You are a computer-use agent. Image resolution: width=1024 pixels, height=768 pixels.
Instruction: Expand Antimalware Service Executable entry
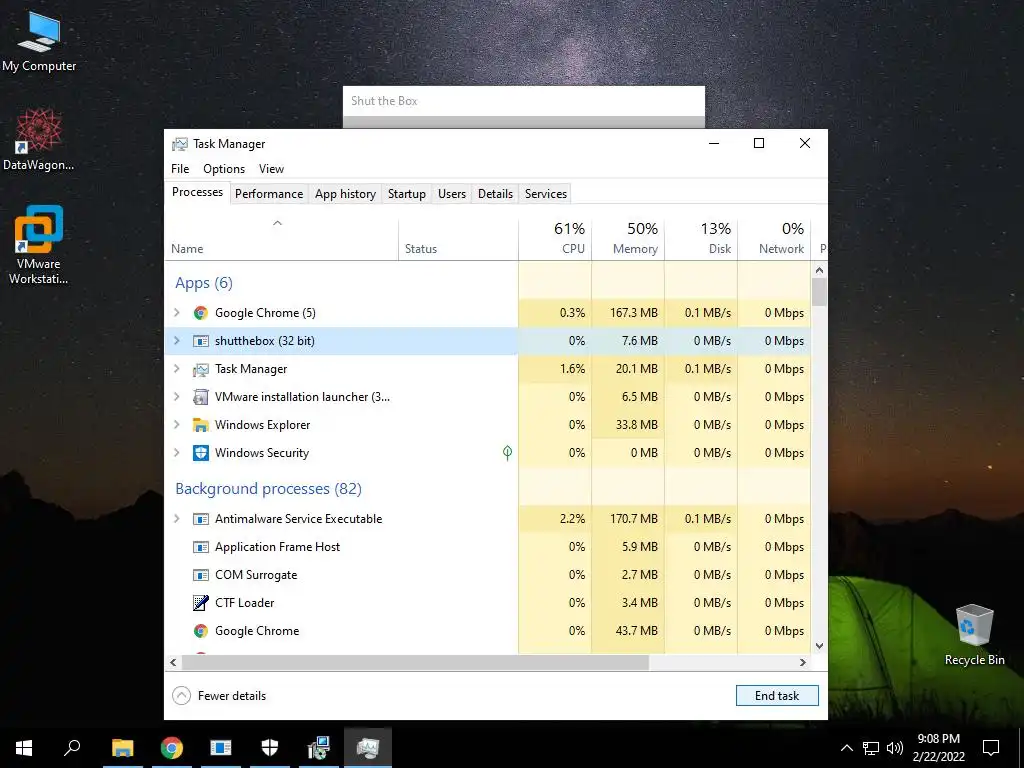click(x=176, y=519)
